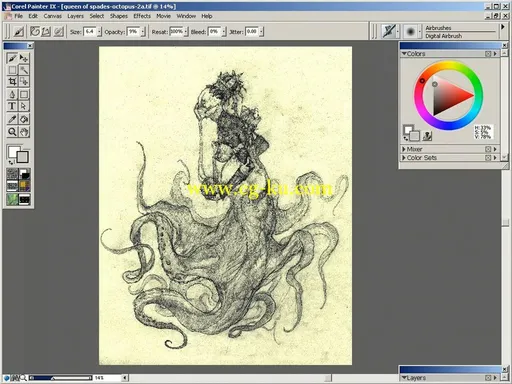Select the Magnifier tool
Image resolution: width=512 pixels, height=384 pixels.
12,132
